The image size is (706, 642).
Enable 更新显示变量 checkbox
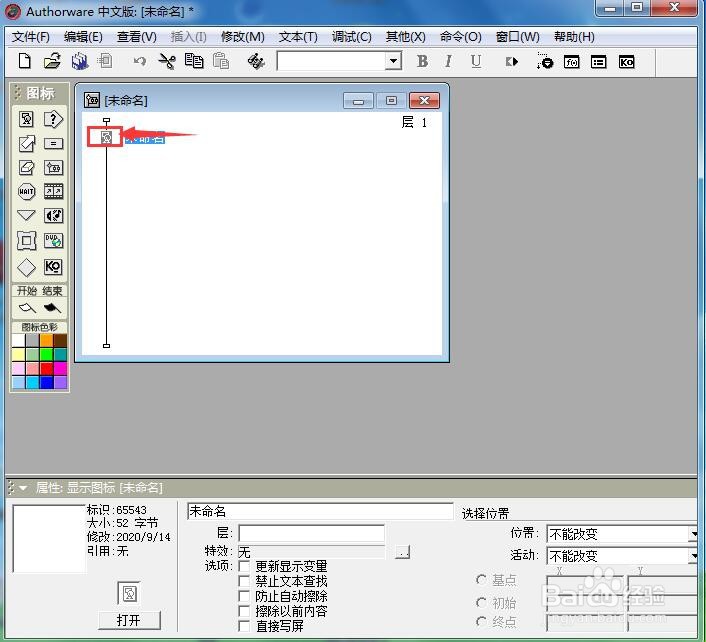(x=244, y=565)
